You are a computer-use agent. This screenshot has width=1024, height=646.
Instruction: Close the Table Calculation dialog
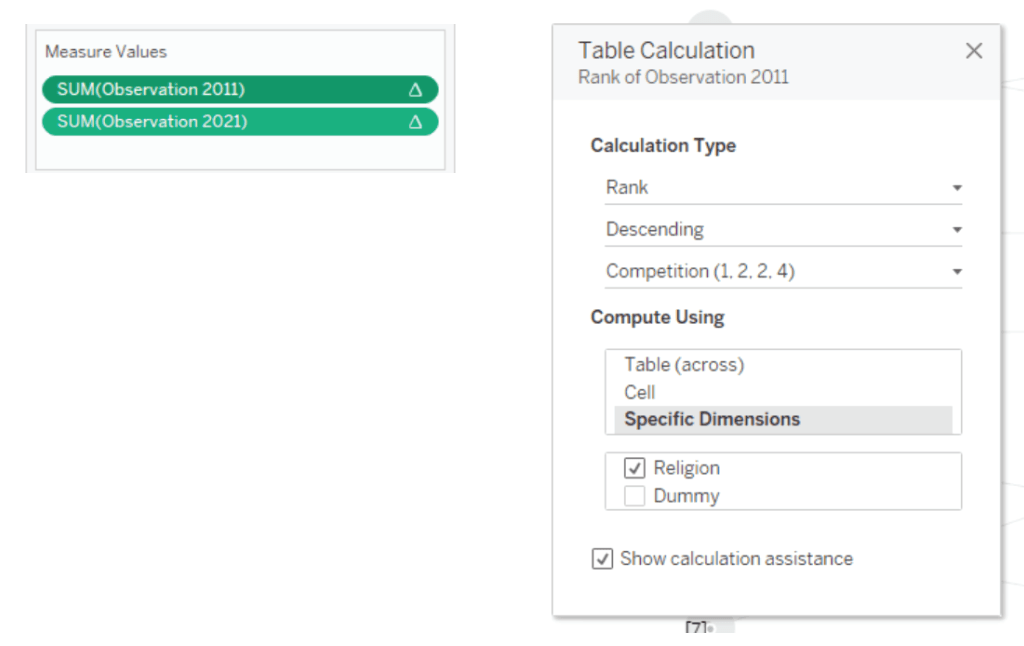pos(973,51)
